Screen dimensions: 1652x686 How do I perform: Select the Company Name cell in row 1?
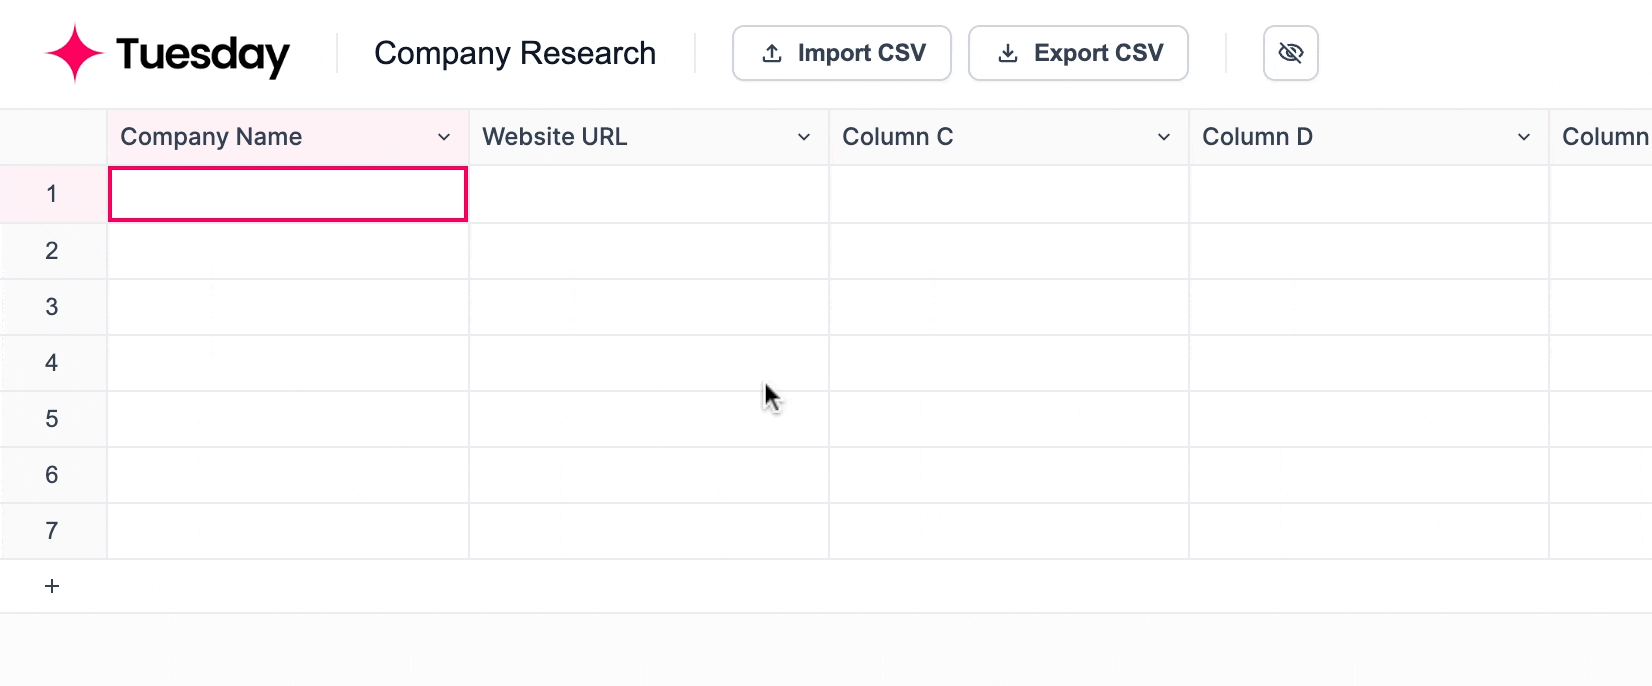288,194
